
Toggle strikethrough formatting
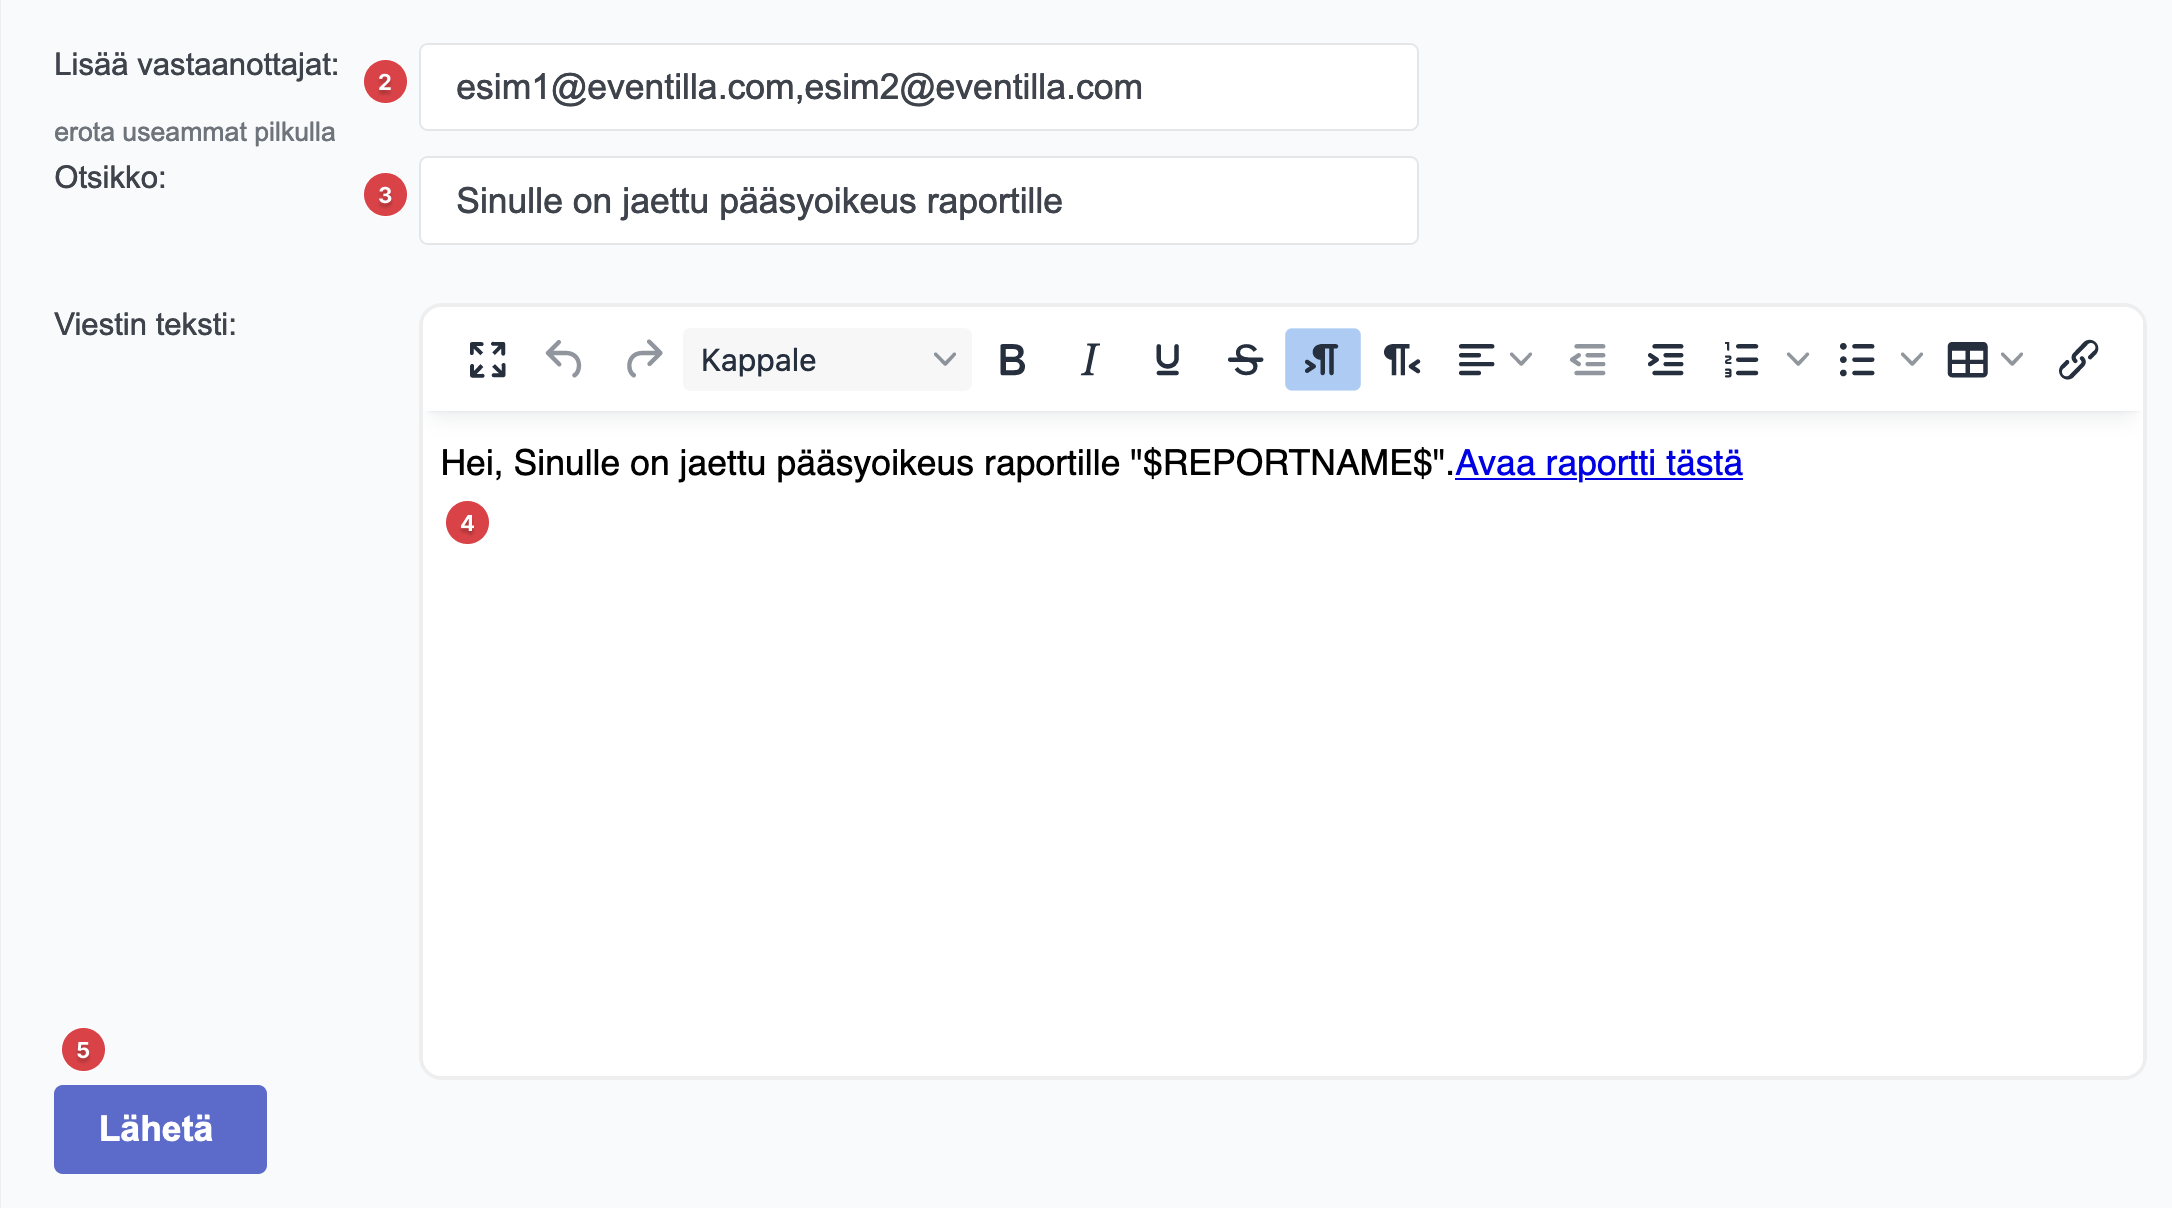[1245, 360]
